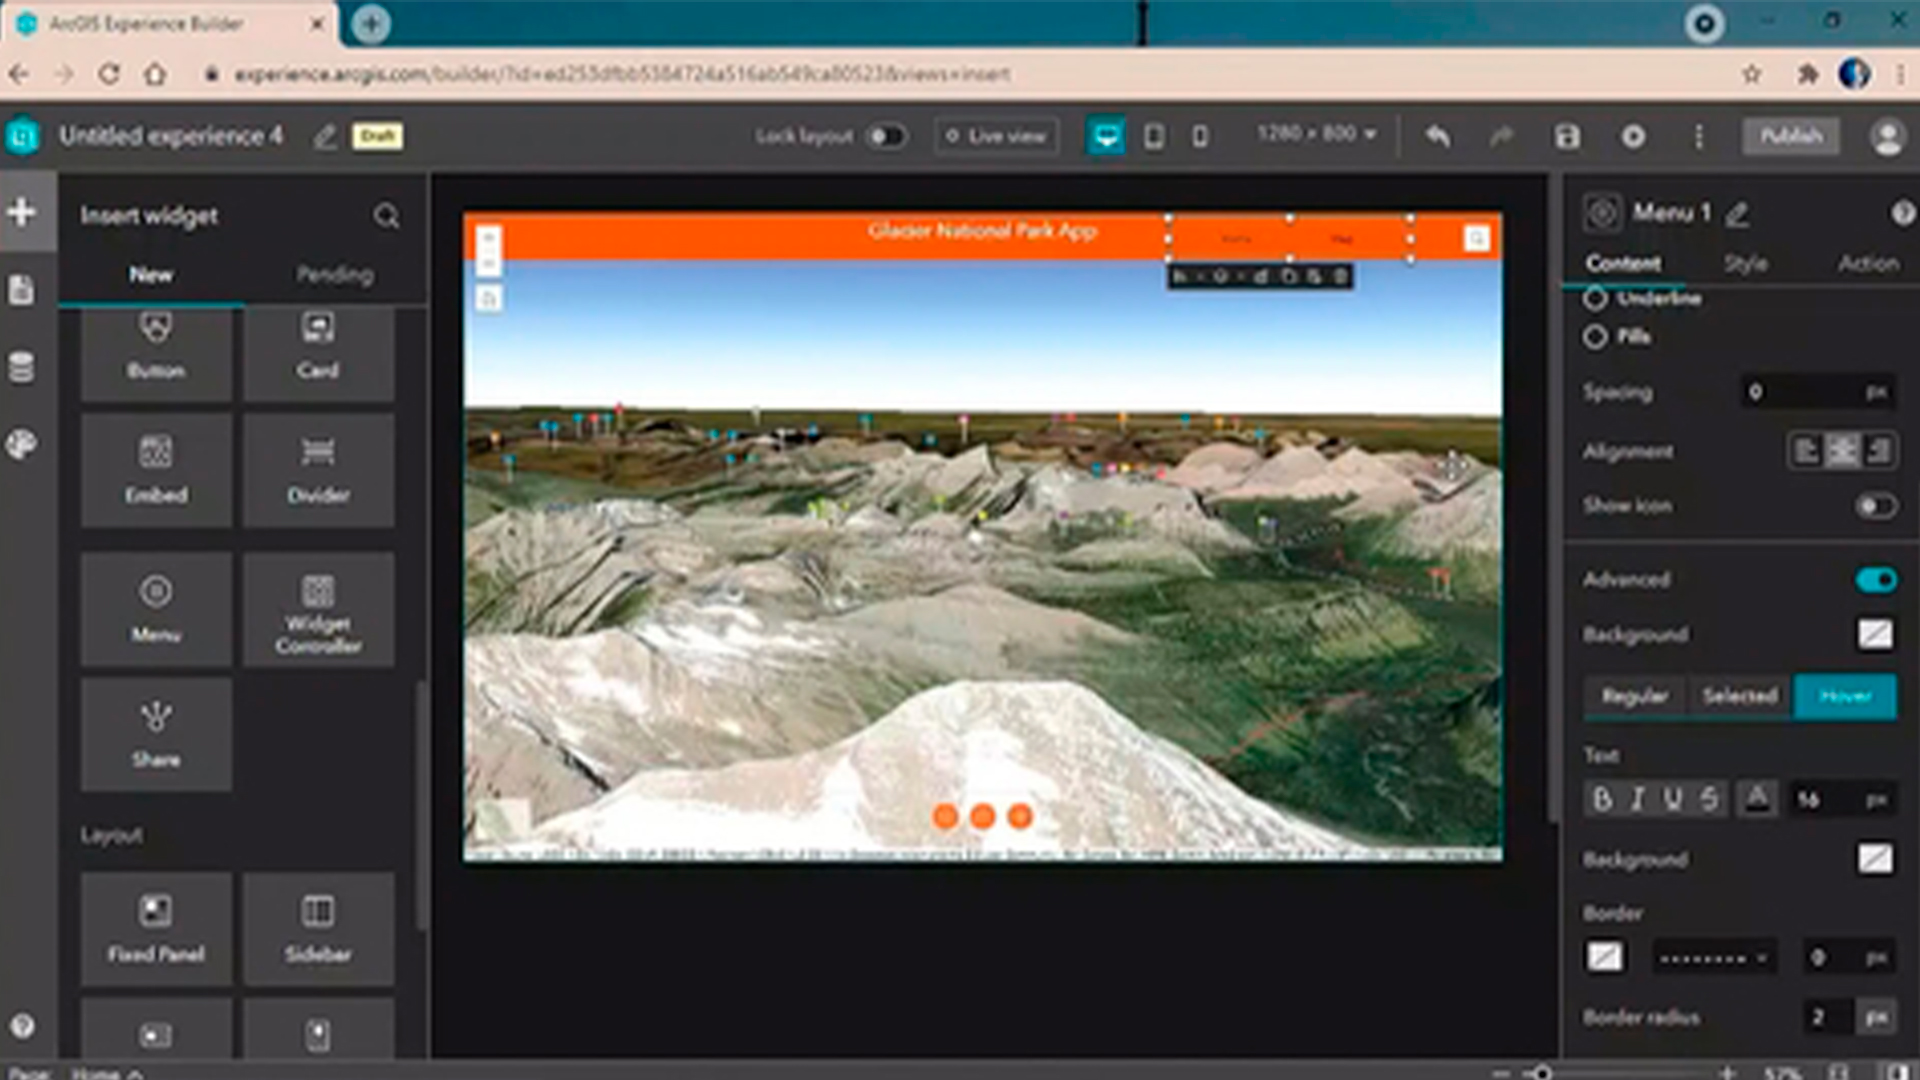Disable the Advanced toggle

1875,580
